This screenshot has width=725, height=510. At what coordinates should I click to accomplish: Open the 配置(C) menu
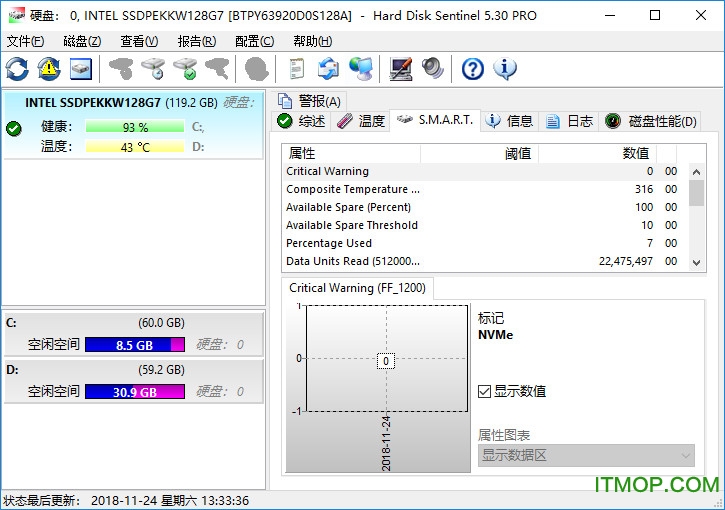(254, 41)
